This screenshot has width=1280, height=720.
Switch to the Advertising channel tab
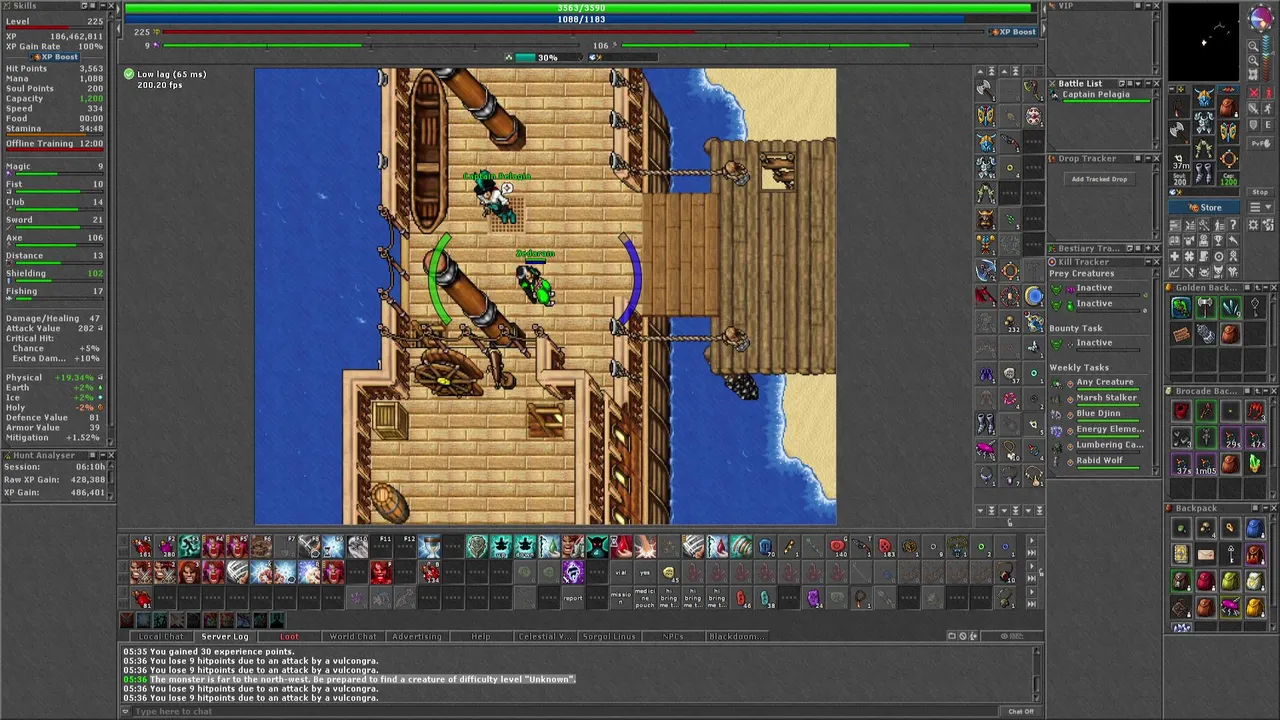click(x=417, y=636)
